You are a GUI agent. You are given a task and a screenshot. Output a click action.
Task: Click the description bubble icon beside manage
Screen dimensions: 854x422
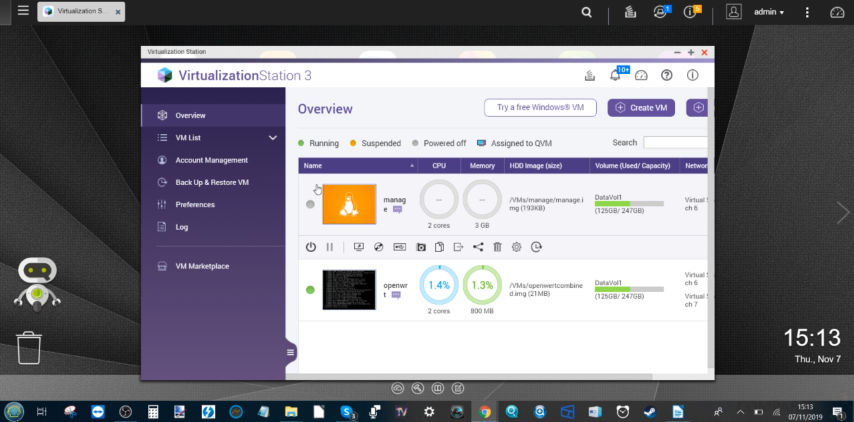tap(397, 209)
